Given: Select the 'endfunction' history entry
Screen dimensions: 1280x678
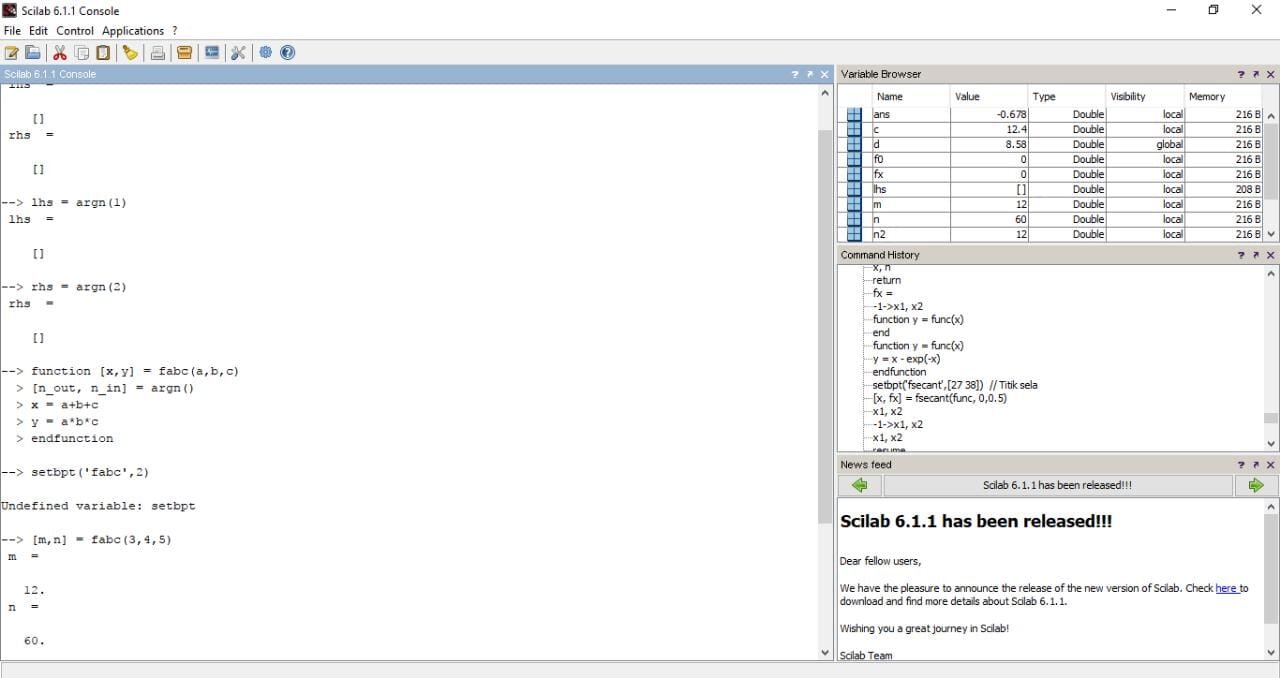Looking at the screenshot, I should [x=899, y=372].
